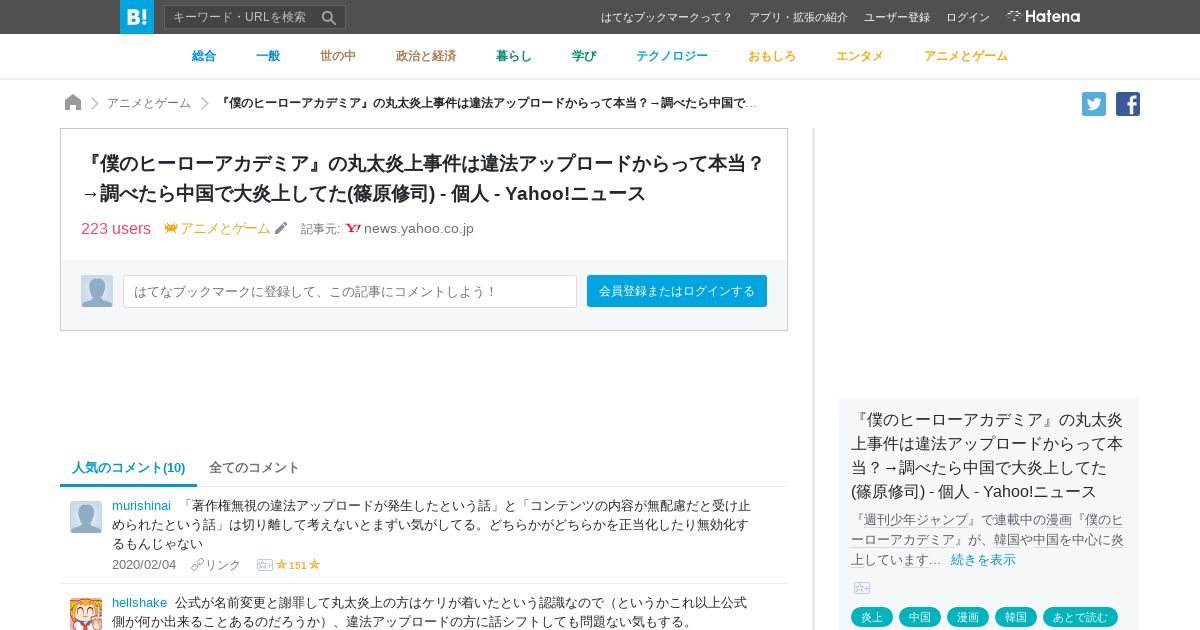Select the テクノロジー category menu
The image size is (1200, 630).
[672, 56]
